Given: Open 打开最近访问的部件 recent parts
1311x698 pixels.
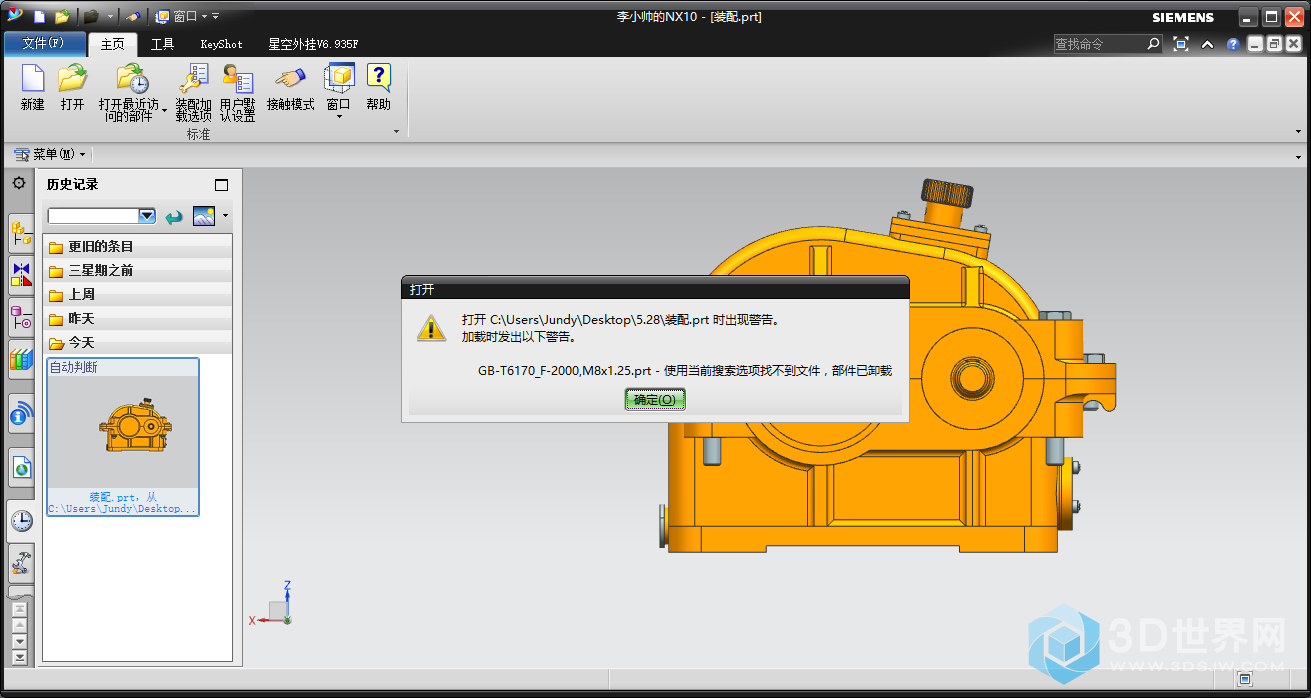Looking at the screenshot, I should 131,93.
